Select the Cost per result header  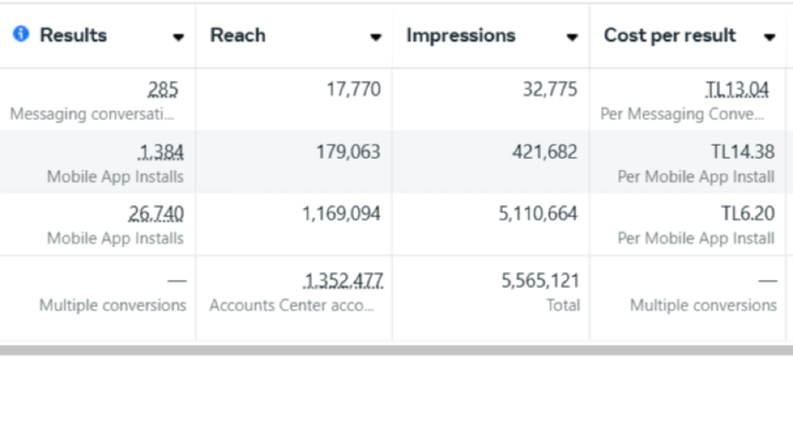click(x=670, y=35)
